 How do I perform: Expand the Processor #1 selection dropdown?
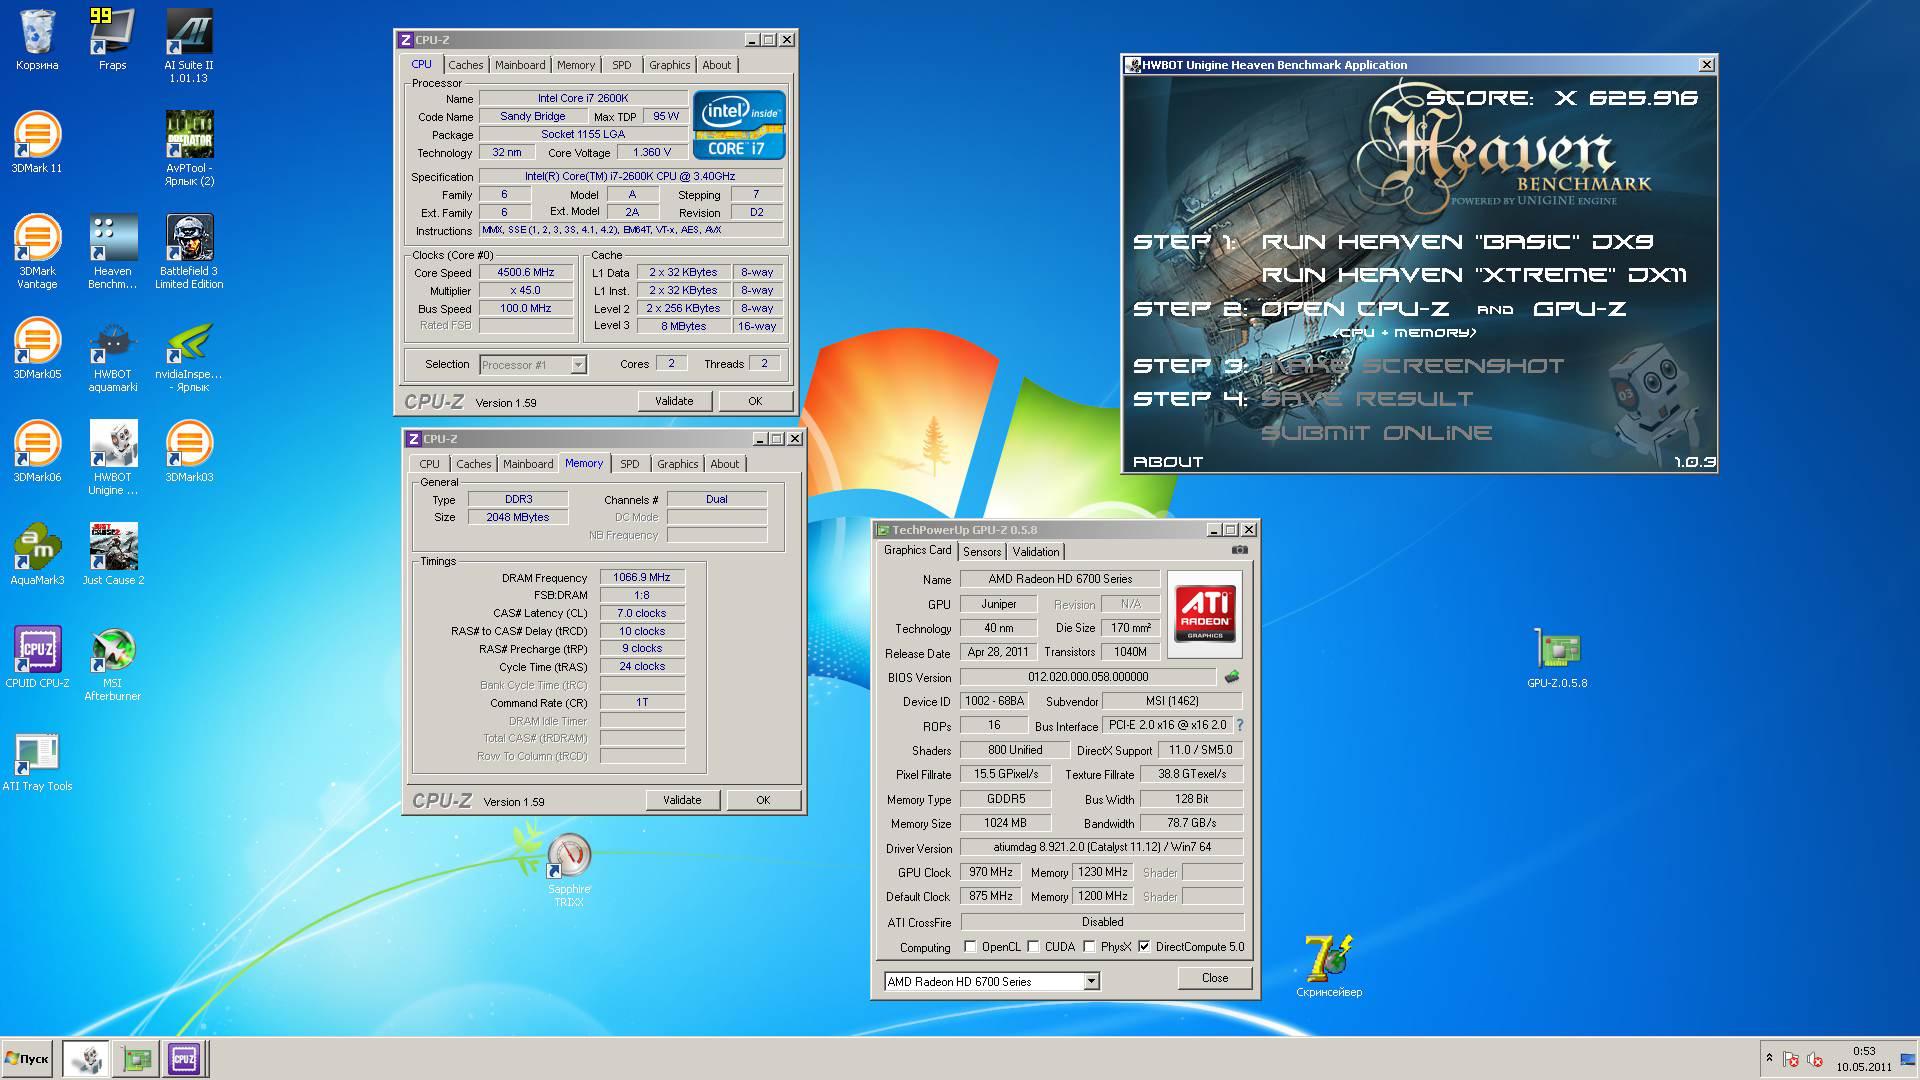click(x=578, y=365)
